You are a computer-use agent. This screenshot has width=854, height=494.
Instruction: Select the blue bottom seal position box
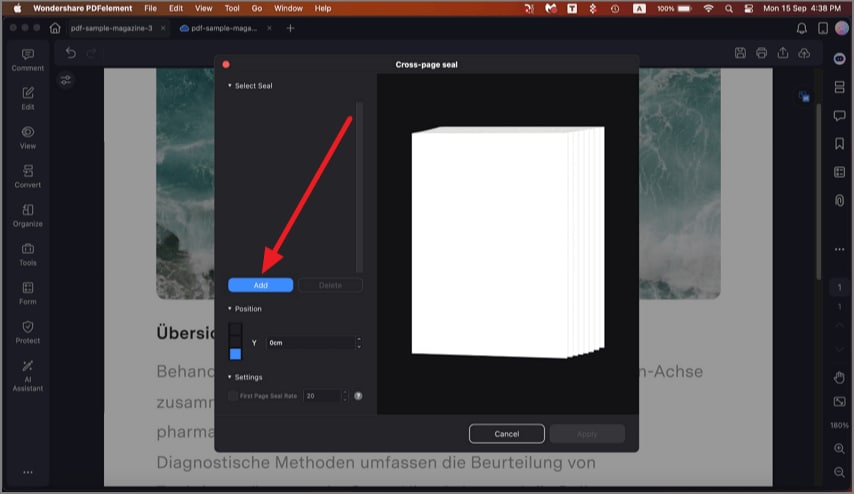pos(235,354)
